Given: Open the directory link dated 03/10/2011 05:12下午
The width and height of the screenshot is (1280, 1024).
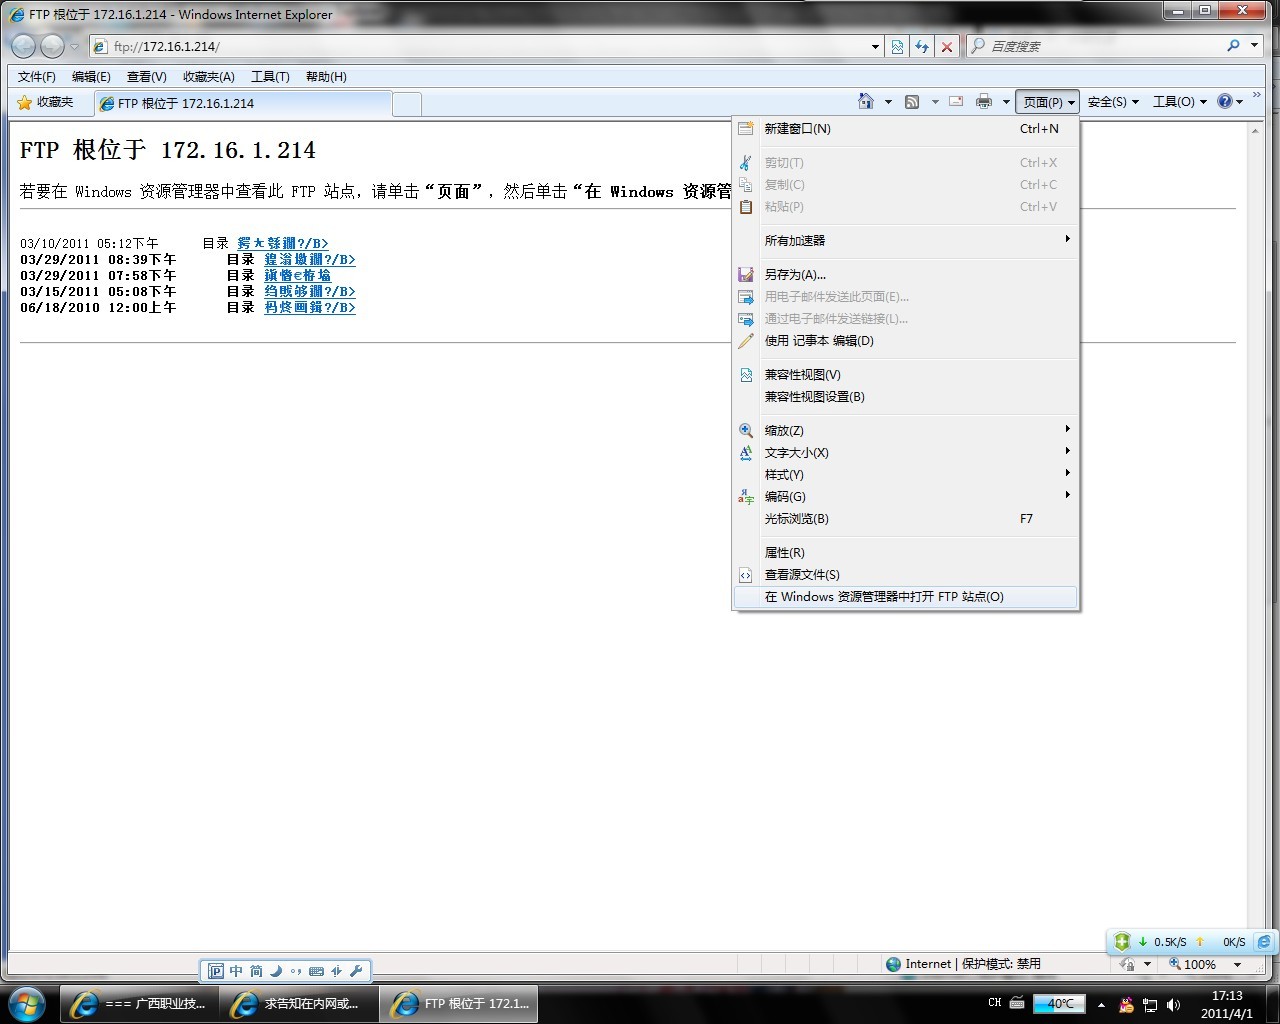Looking at the screenshot, I should tap(283, 243).
